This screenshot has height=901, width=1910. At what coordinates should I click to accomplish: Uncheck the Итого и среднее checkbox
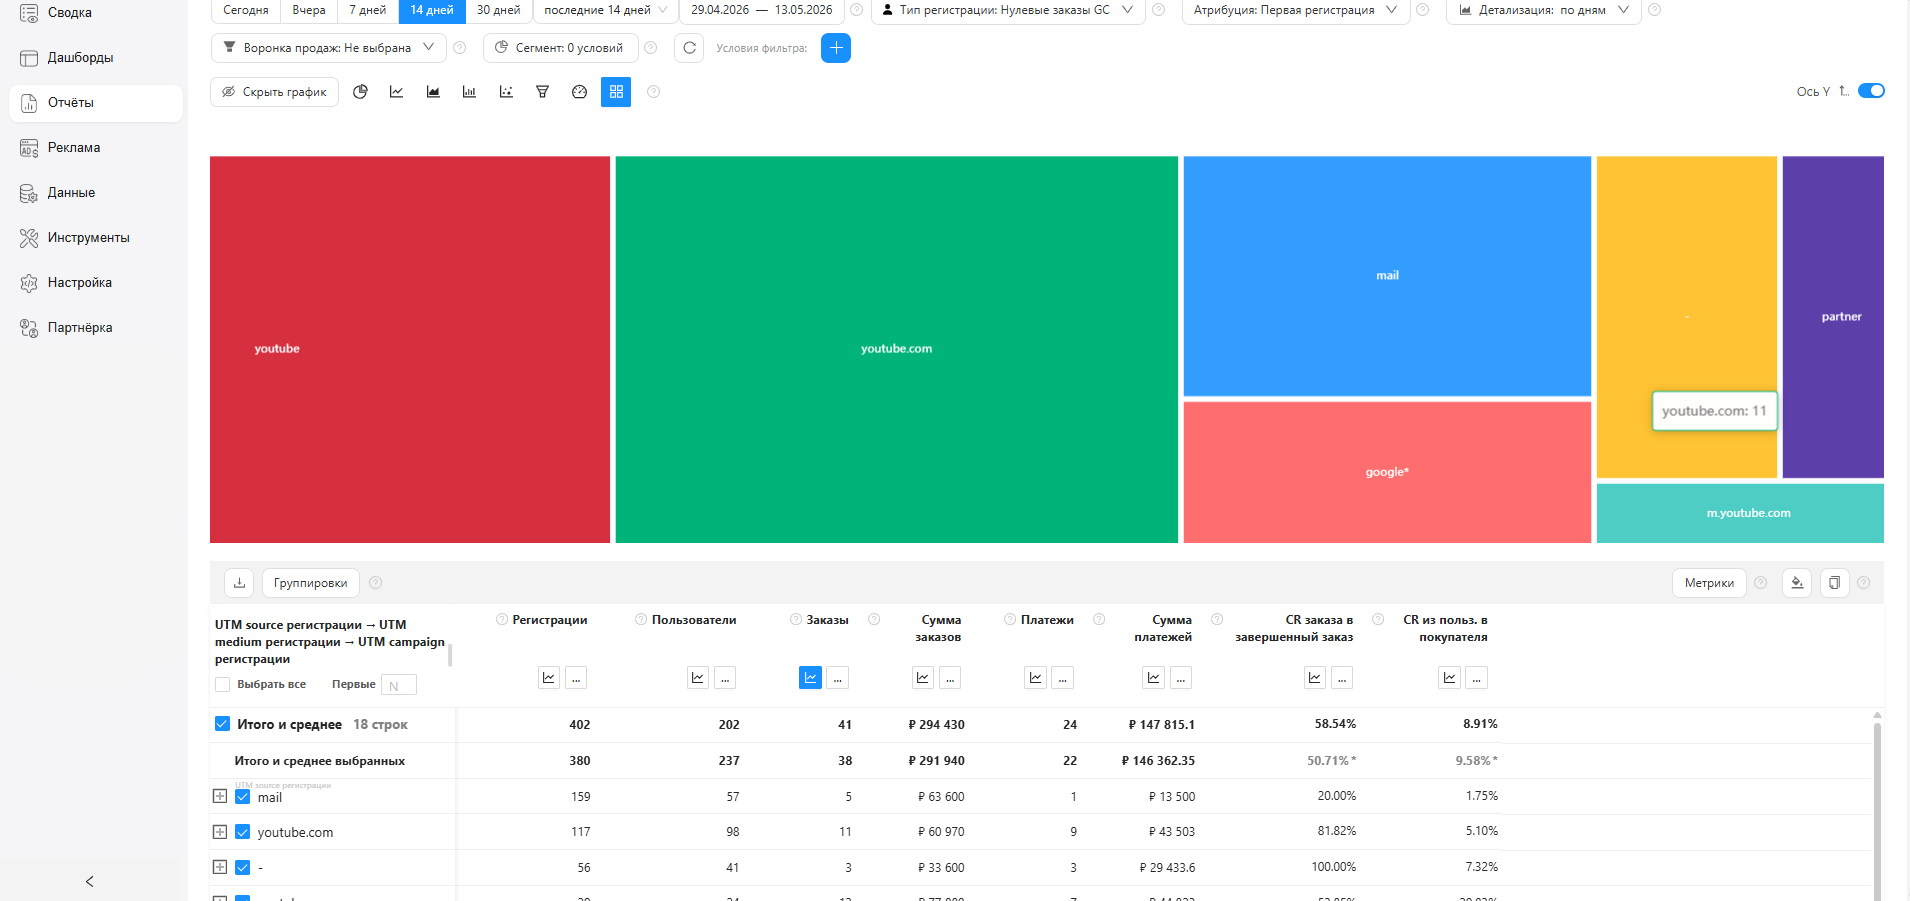[222, 724]
